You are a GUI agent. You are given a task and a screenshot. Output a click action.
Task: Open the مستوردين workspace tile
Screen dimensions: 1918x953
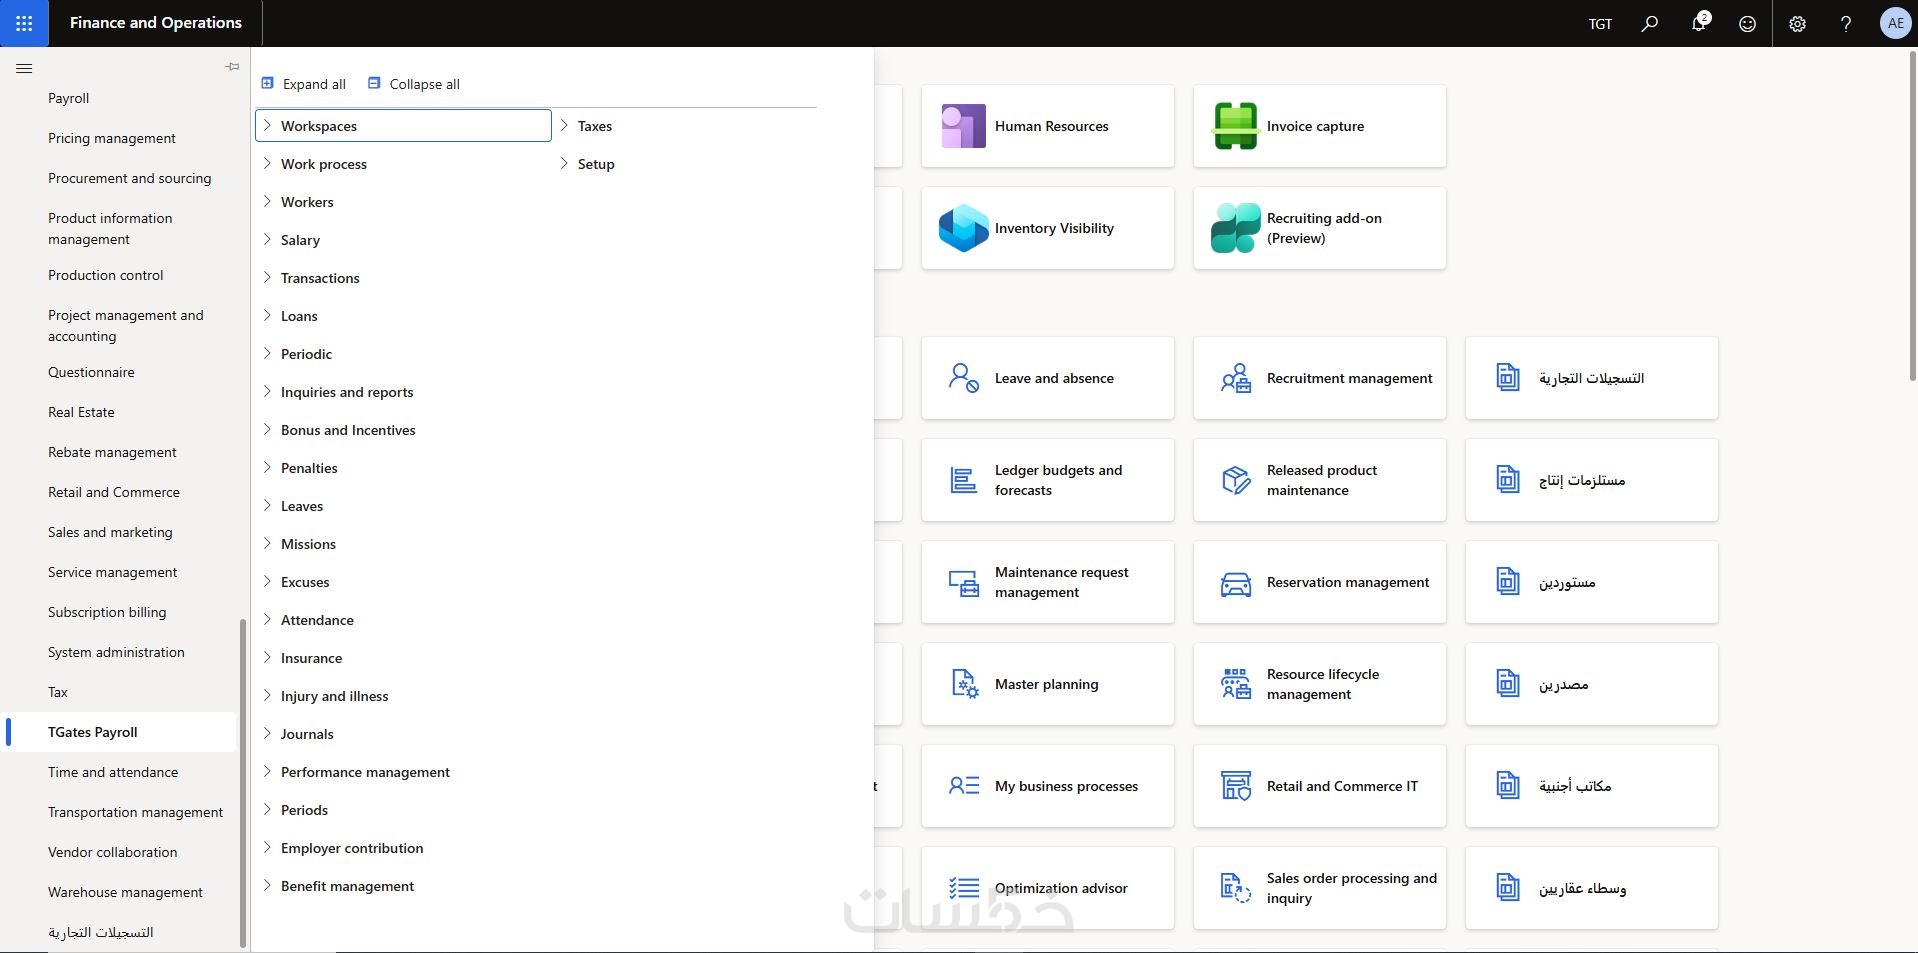click(x=1592, y=582)
